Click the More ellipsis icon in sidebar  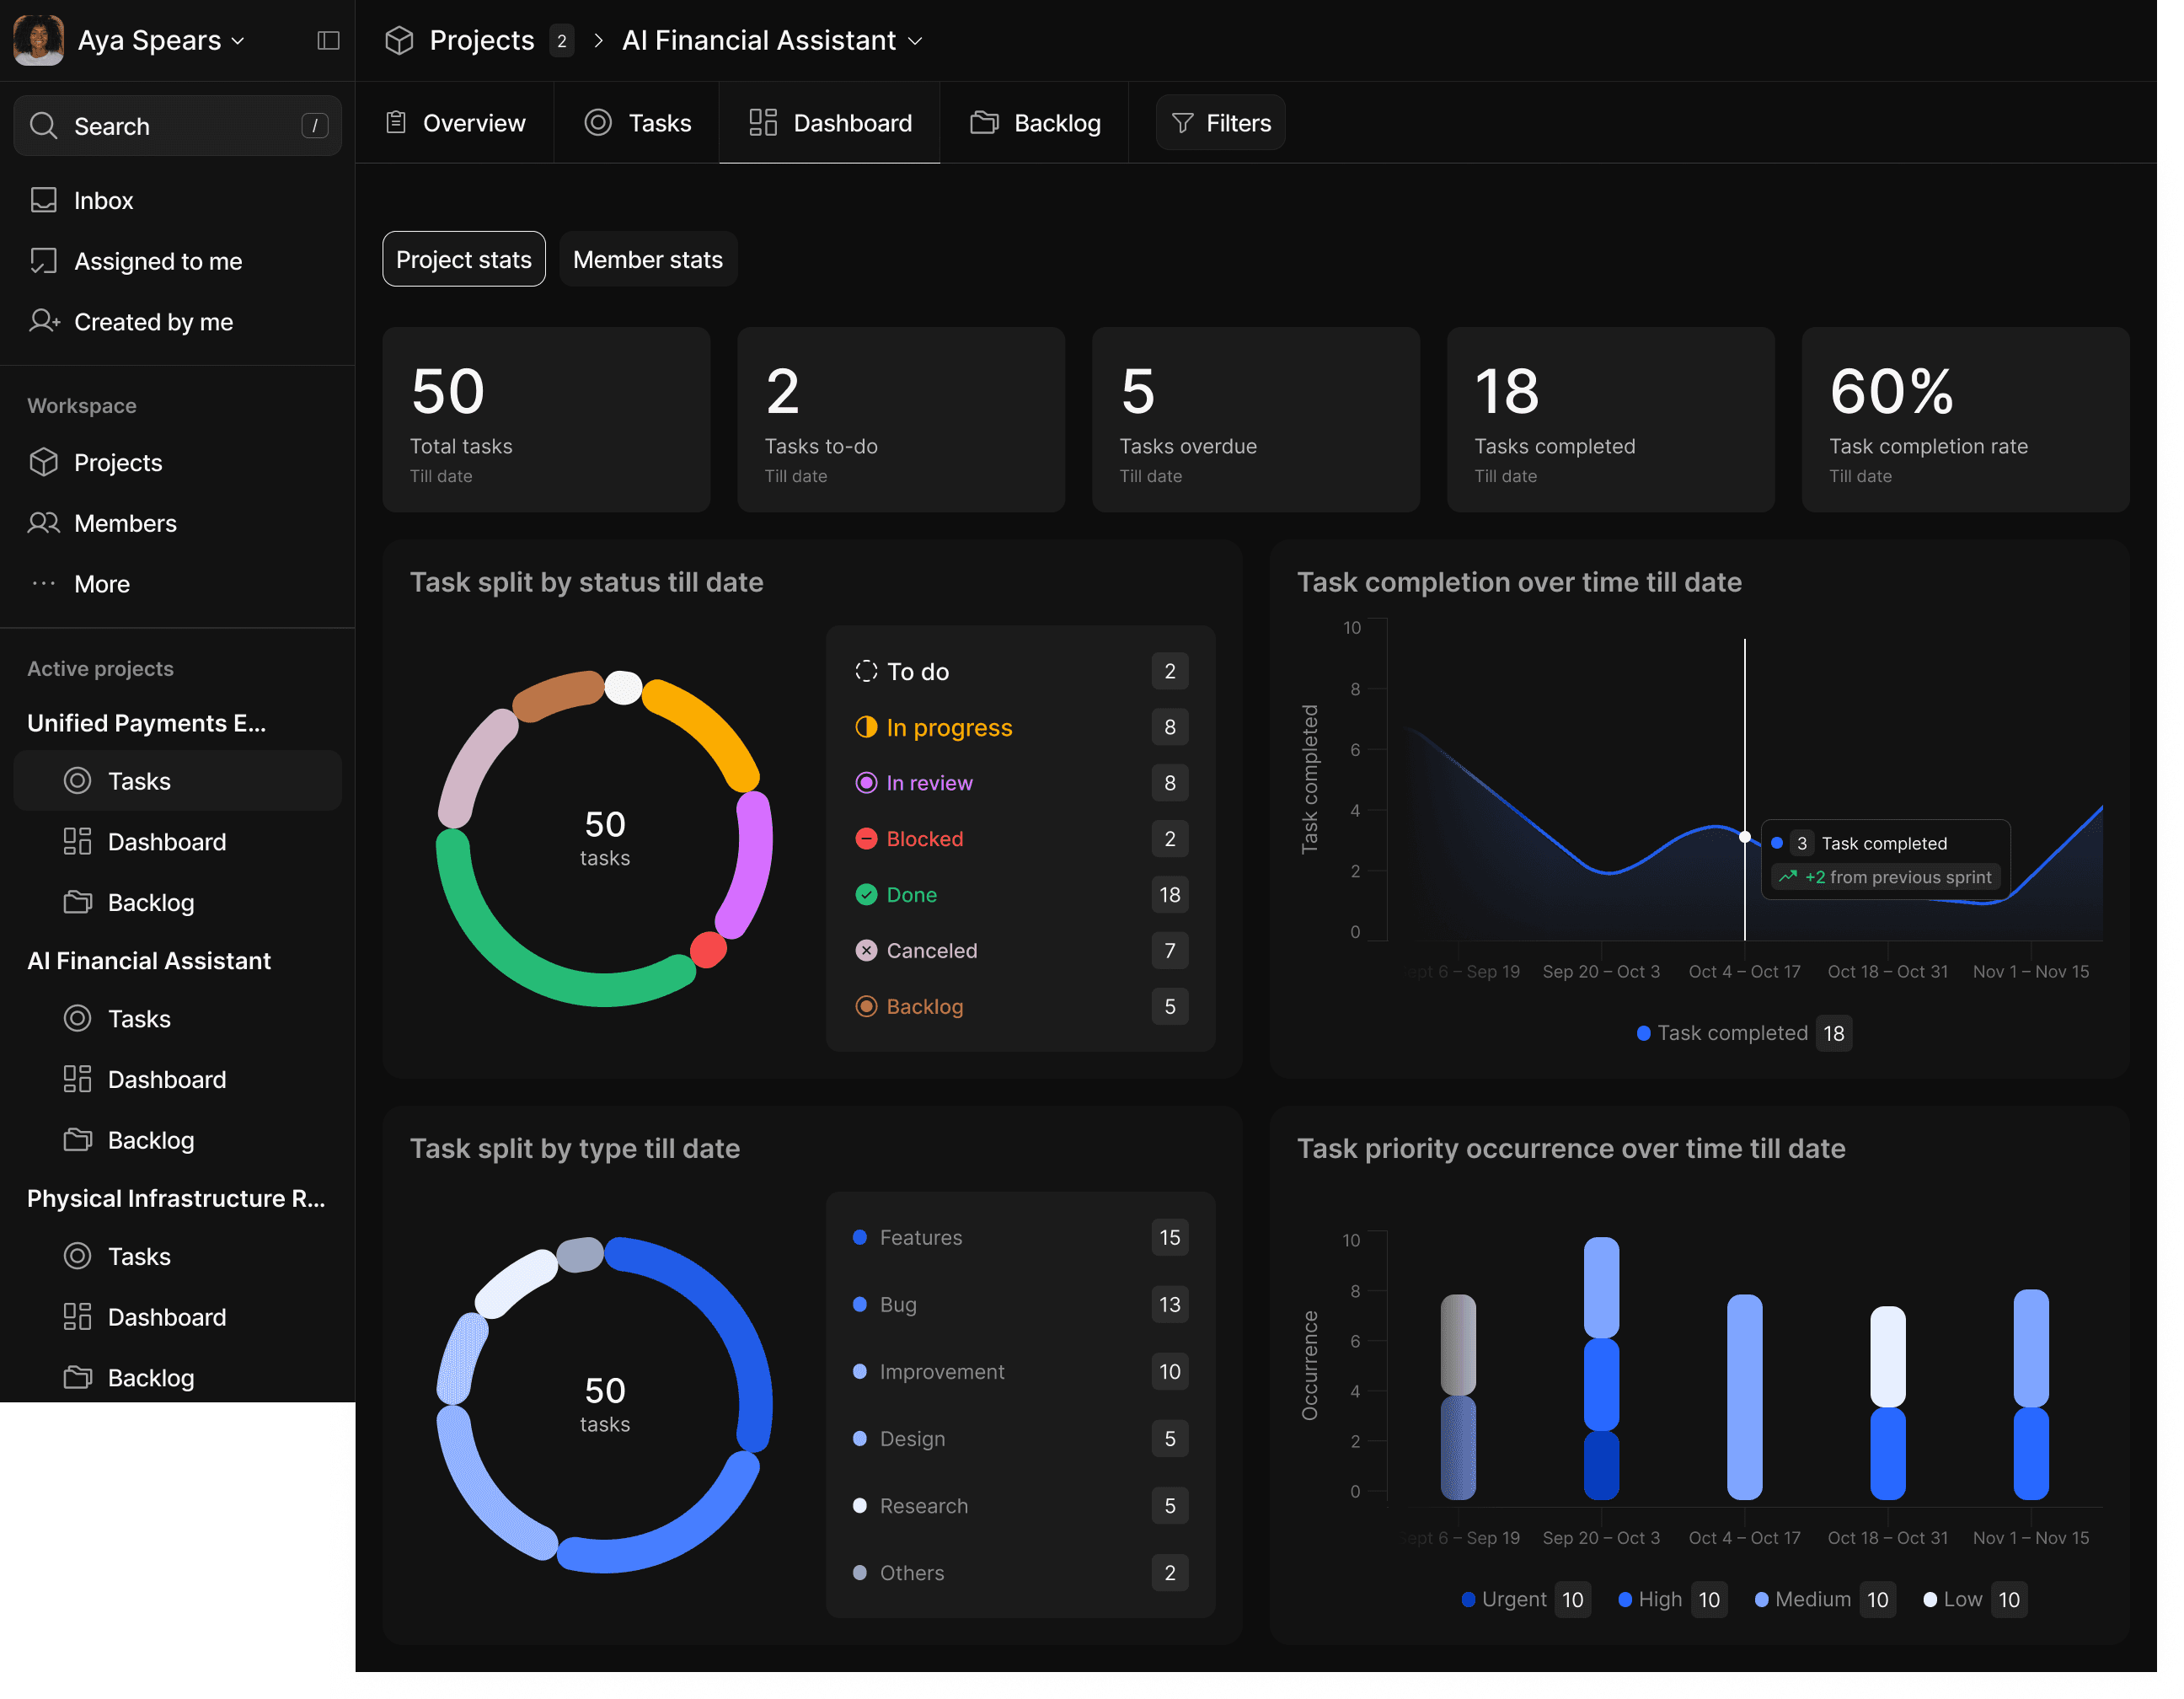click(43, 584)
